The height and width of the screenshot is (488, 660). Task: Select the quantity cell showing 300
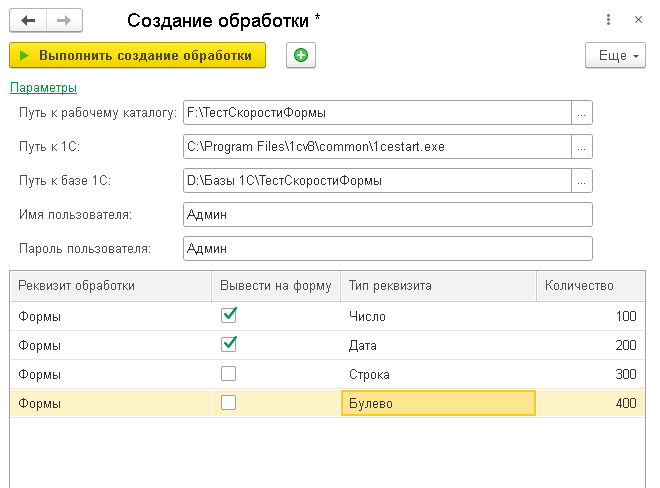click(x=591, y=374)
